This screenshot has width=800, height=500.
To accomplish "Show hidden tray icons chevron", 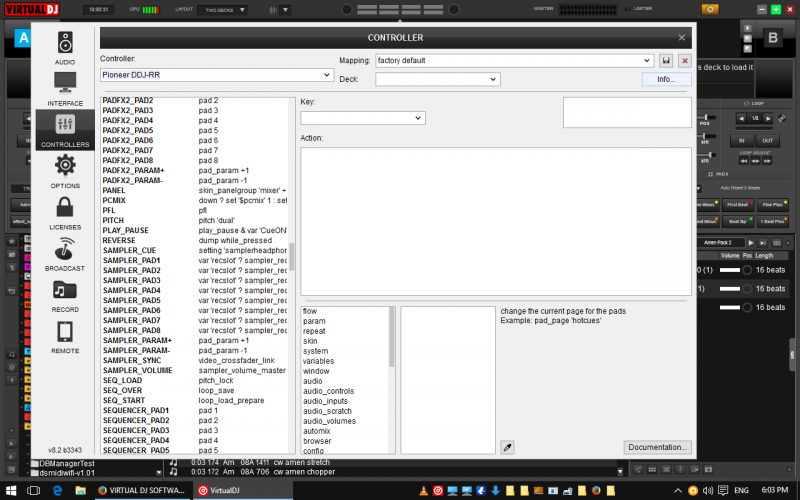I will (678, 491).
